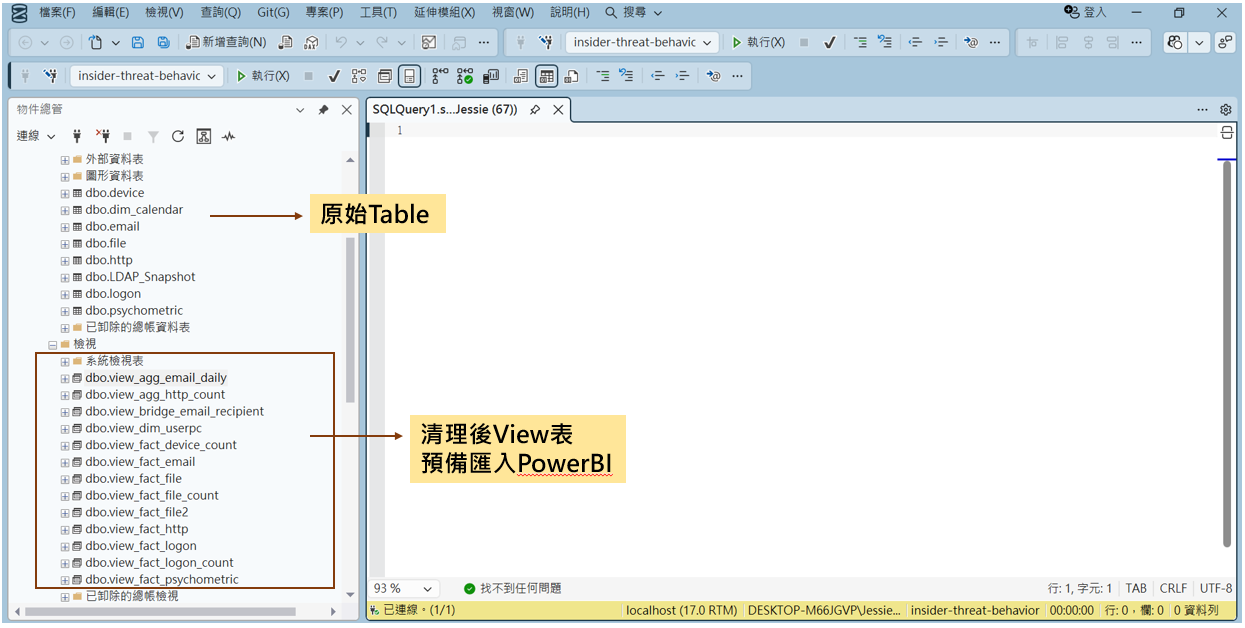The image size is (1245, 628).
Task: Pin the 物件總管 panel with pushpin icon
Action: pyautogui.click(x=323, y=110)
